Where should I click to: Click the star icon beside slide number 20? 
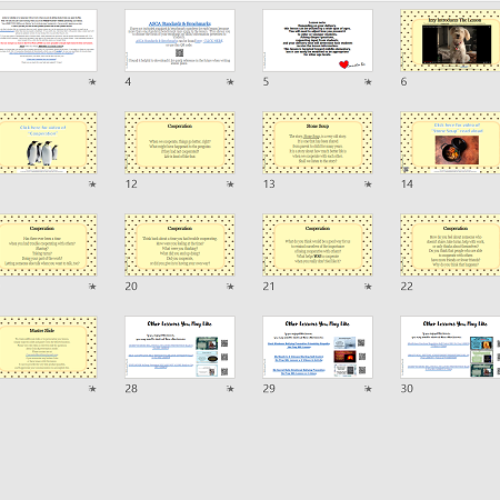pos(230,286)
